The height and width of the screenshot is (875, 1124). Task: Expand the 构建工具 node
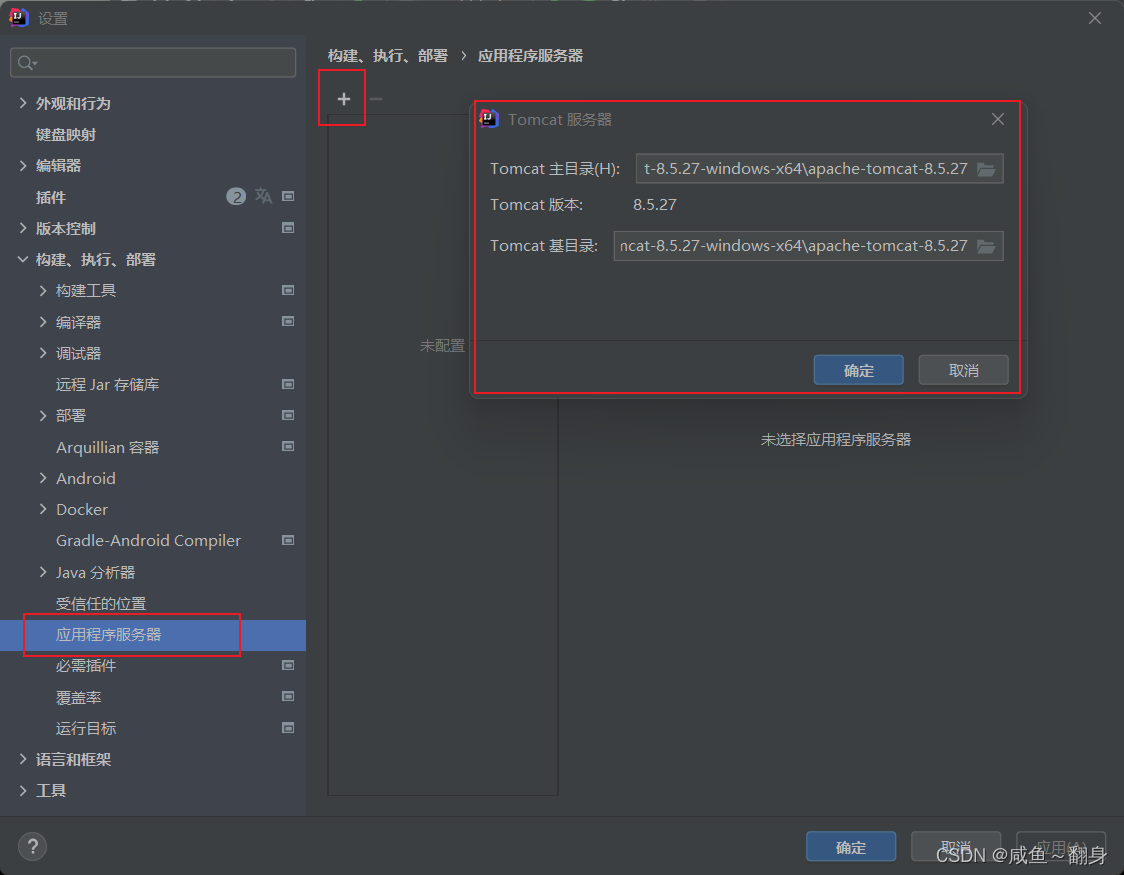click(x=43, y=290)
